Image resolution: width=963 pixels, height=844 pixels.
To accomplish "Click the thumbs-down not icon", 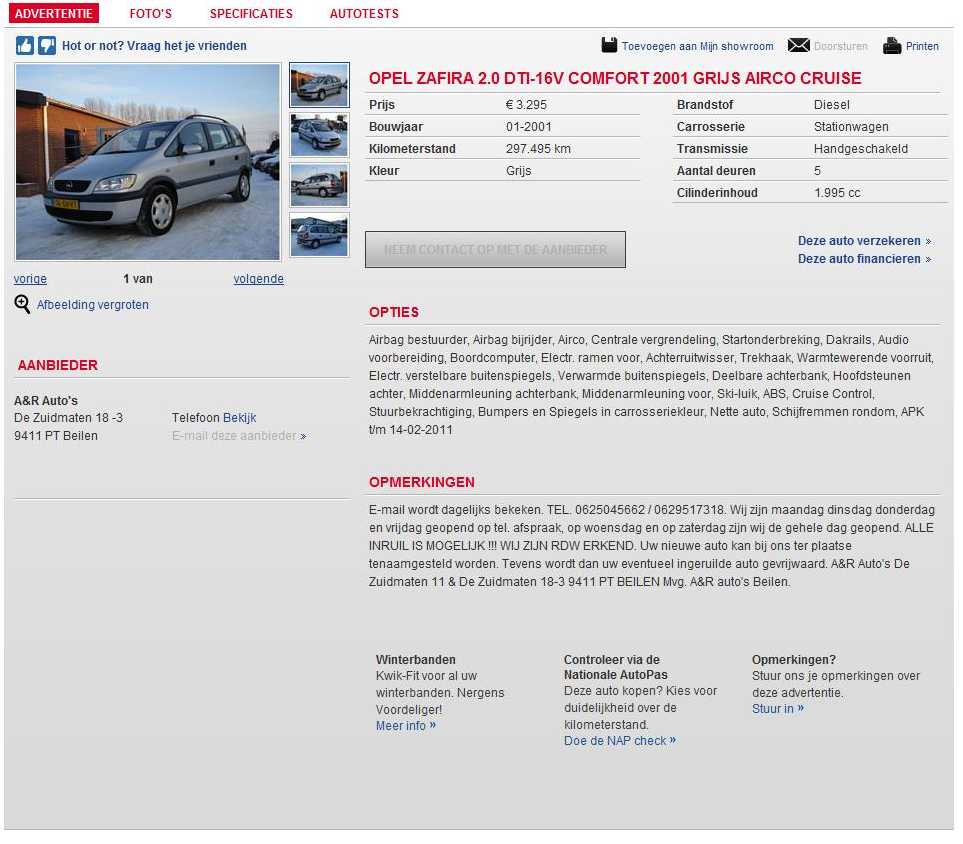I will tap(47, 45).
